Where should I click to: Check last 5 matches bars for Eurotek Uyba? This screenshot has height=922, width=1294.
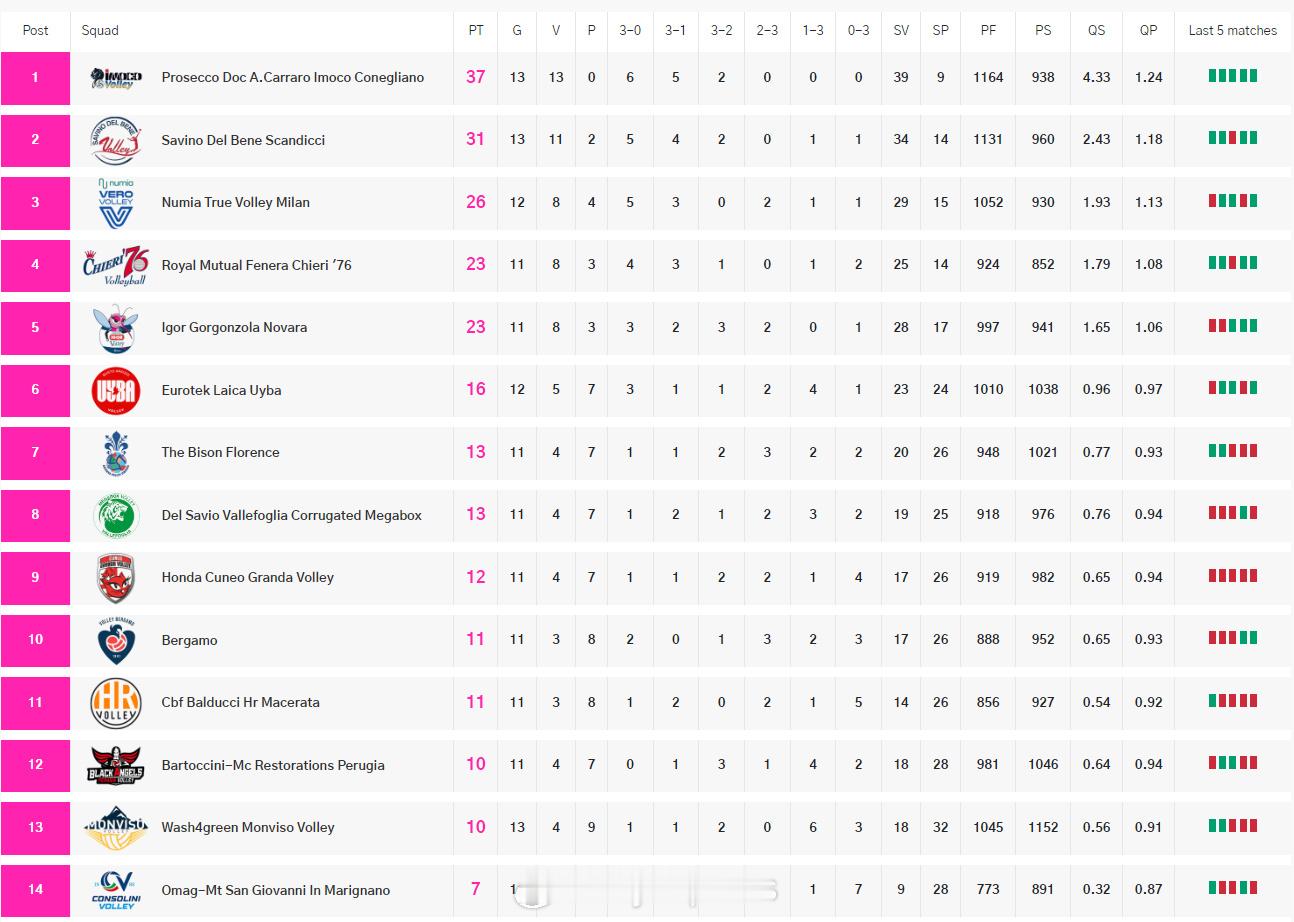[x=1233, y=388]
